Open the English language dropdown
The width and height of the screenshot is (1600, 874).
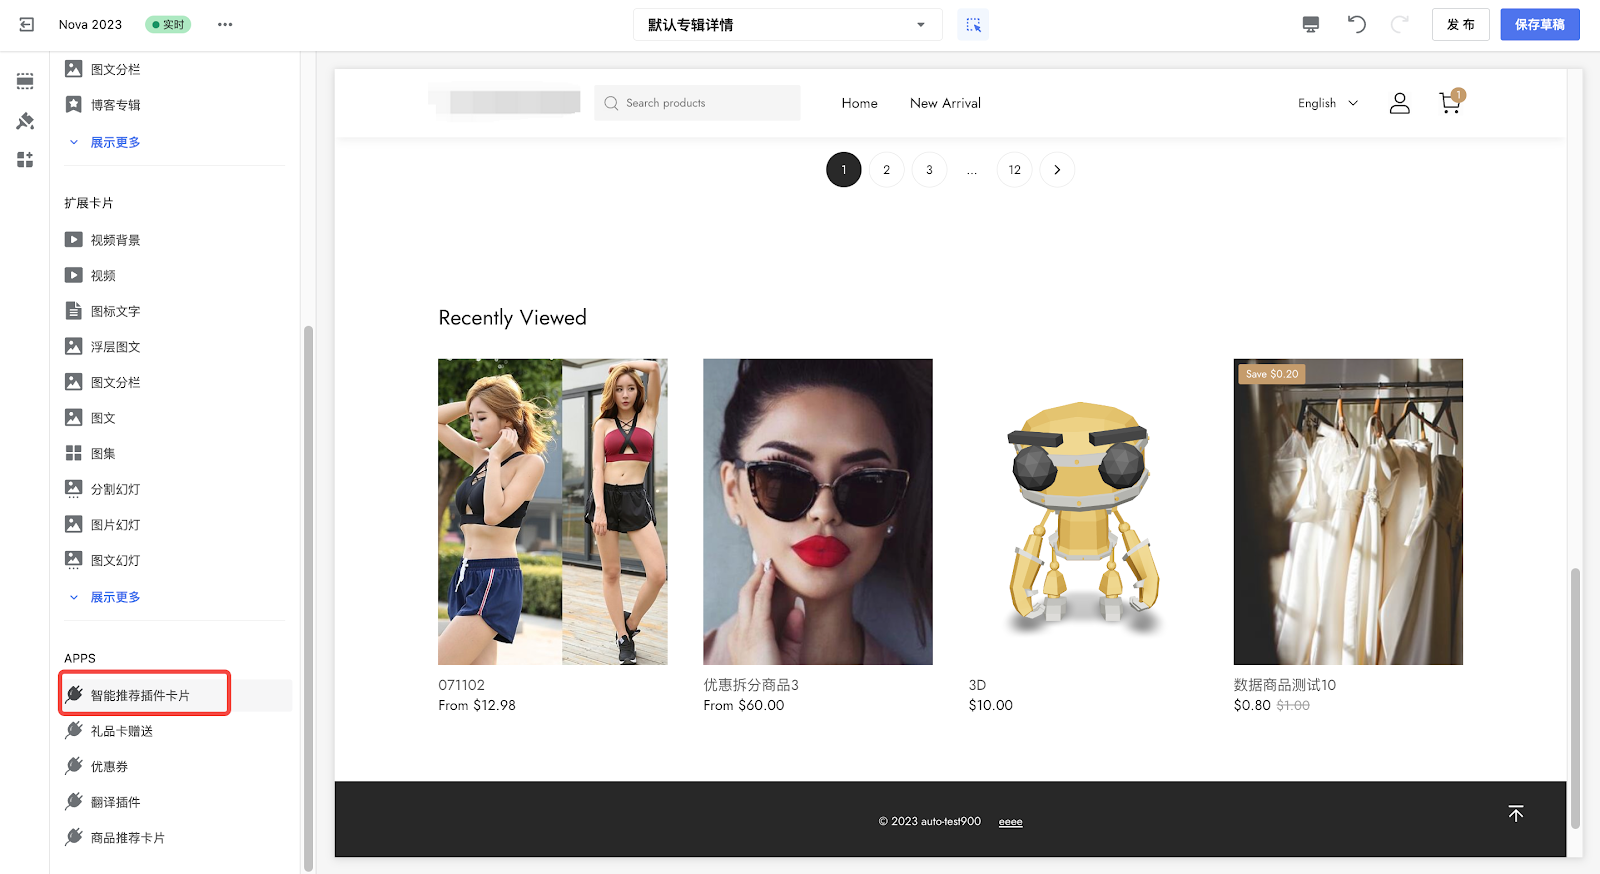click(x=1328, y=103)
